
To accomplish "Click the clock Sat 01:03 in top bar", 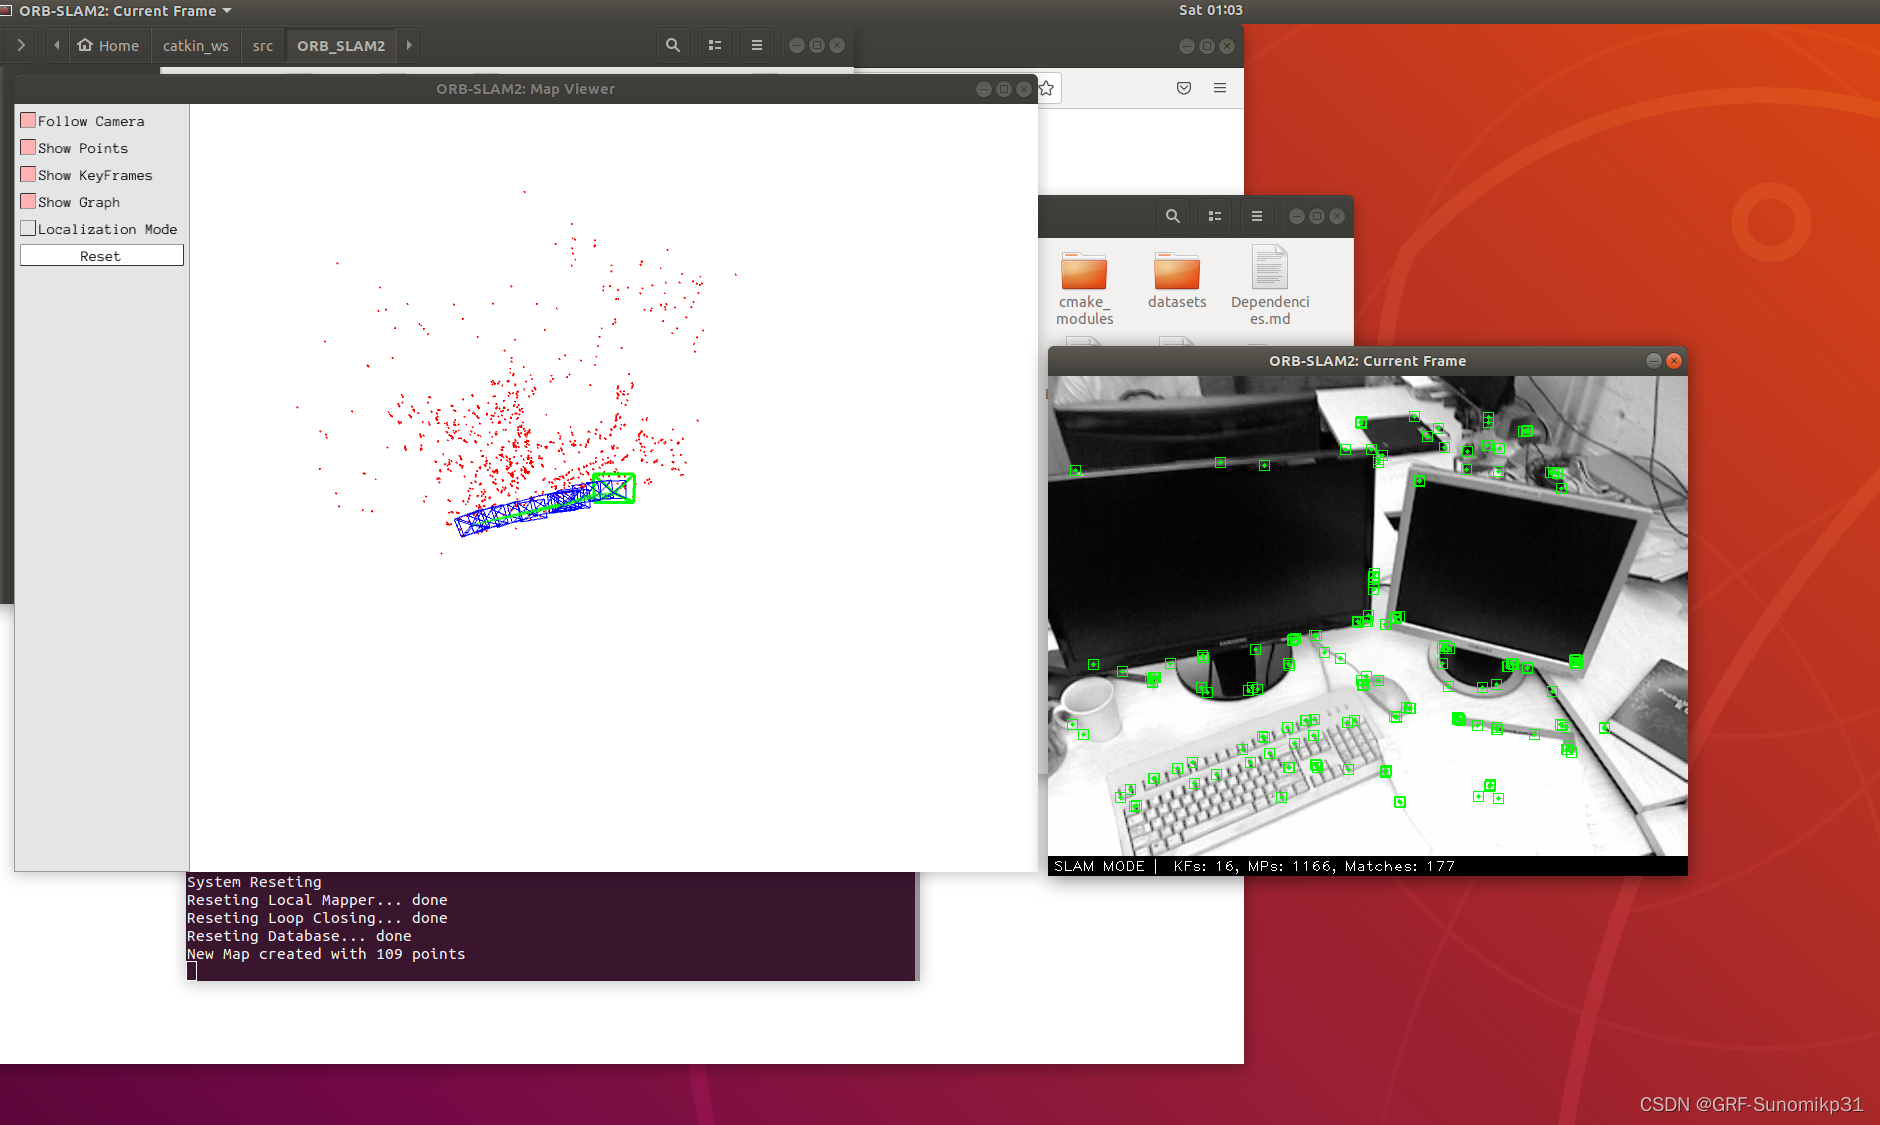I will 1210,10.
